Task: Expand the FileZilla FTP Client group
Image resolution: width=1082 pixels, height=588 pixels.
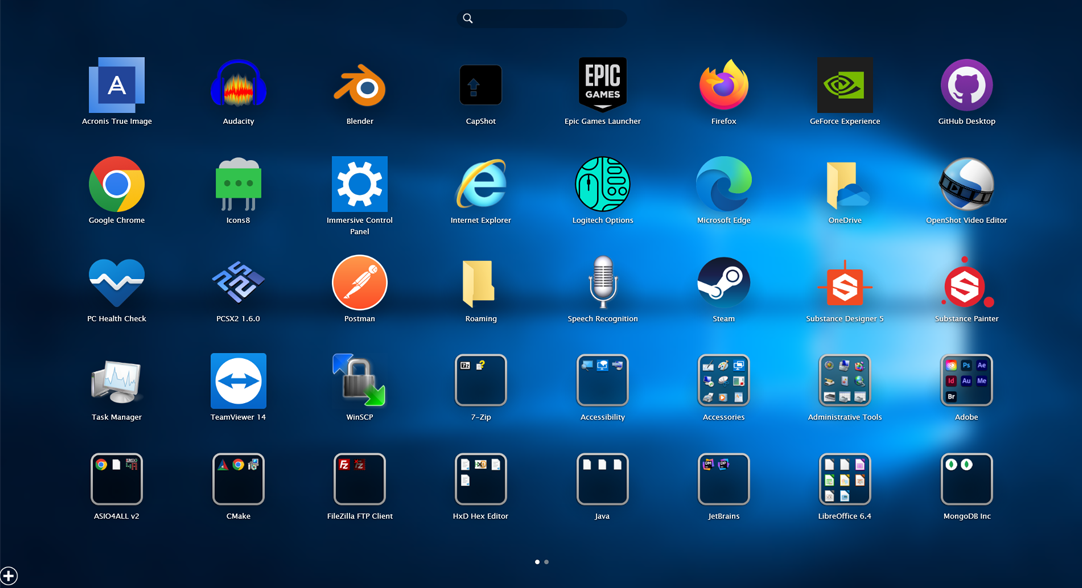Action: point(360,479)
